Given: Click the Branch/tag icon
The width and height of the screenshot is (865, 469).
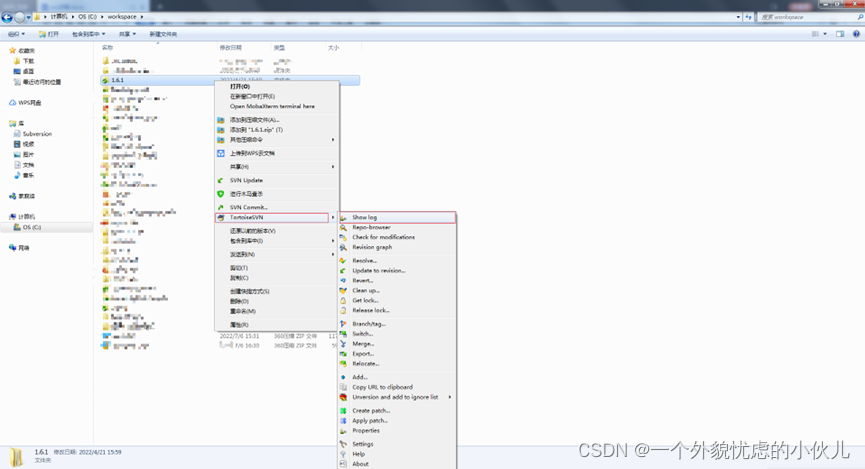Looking at the screenshot, I should click(x=343, y=324).
